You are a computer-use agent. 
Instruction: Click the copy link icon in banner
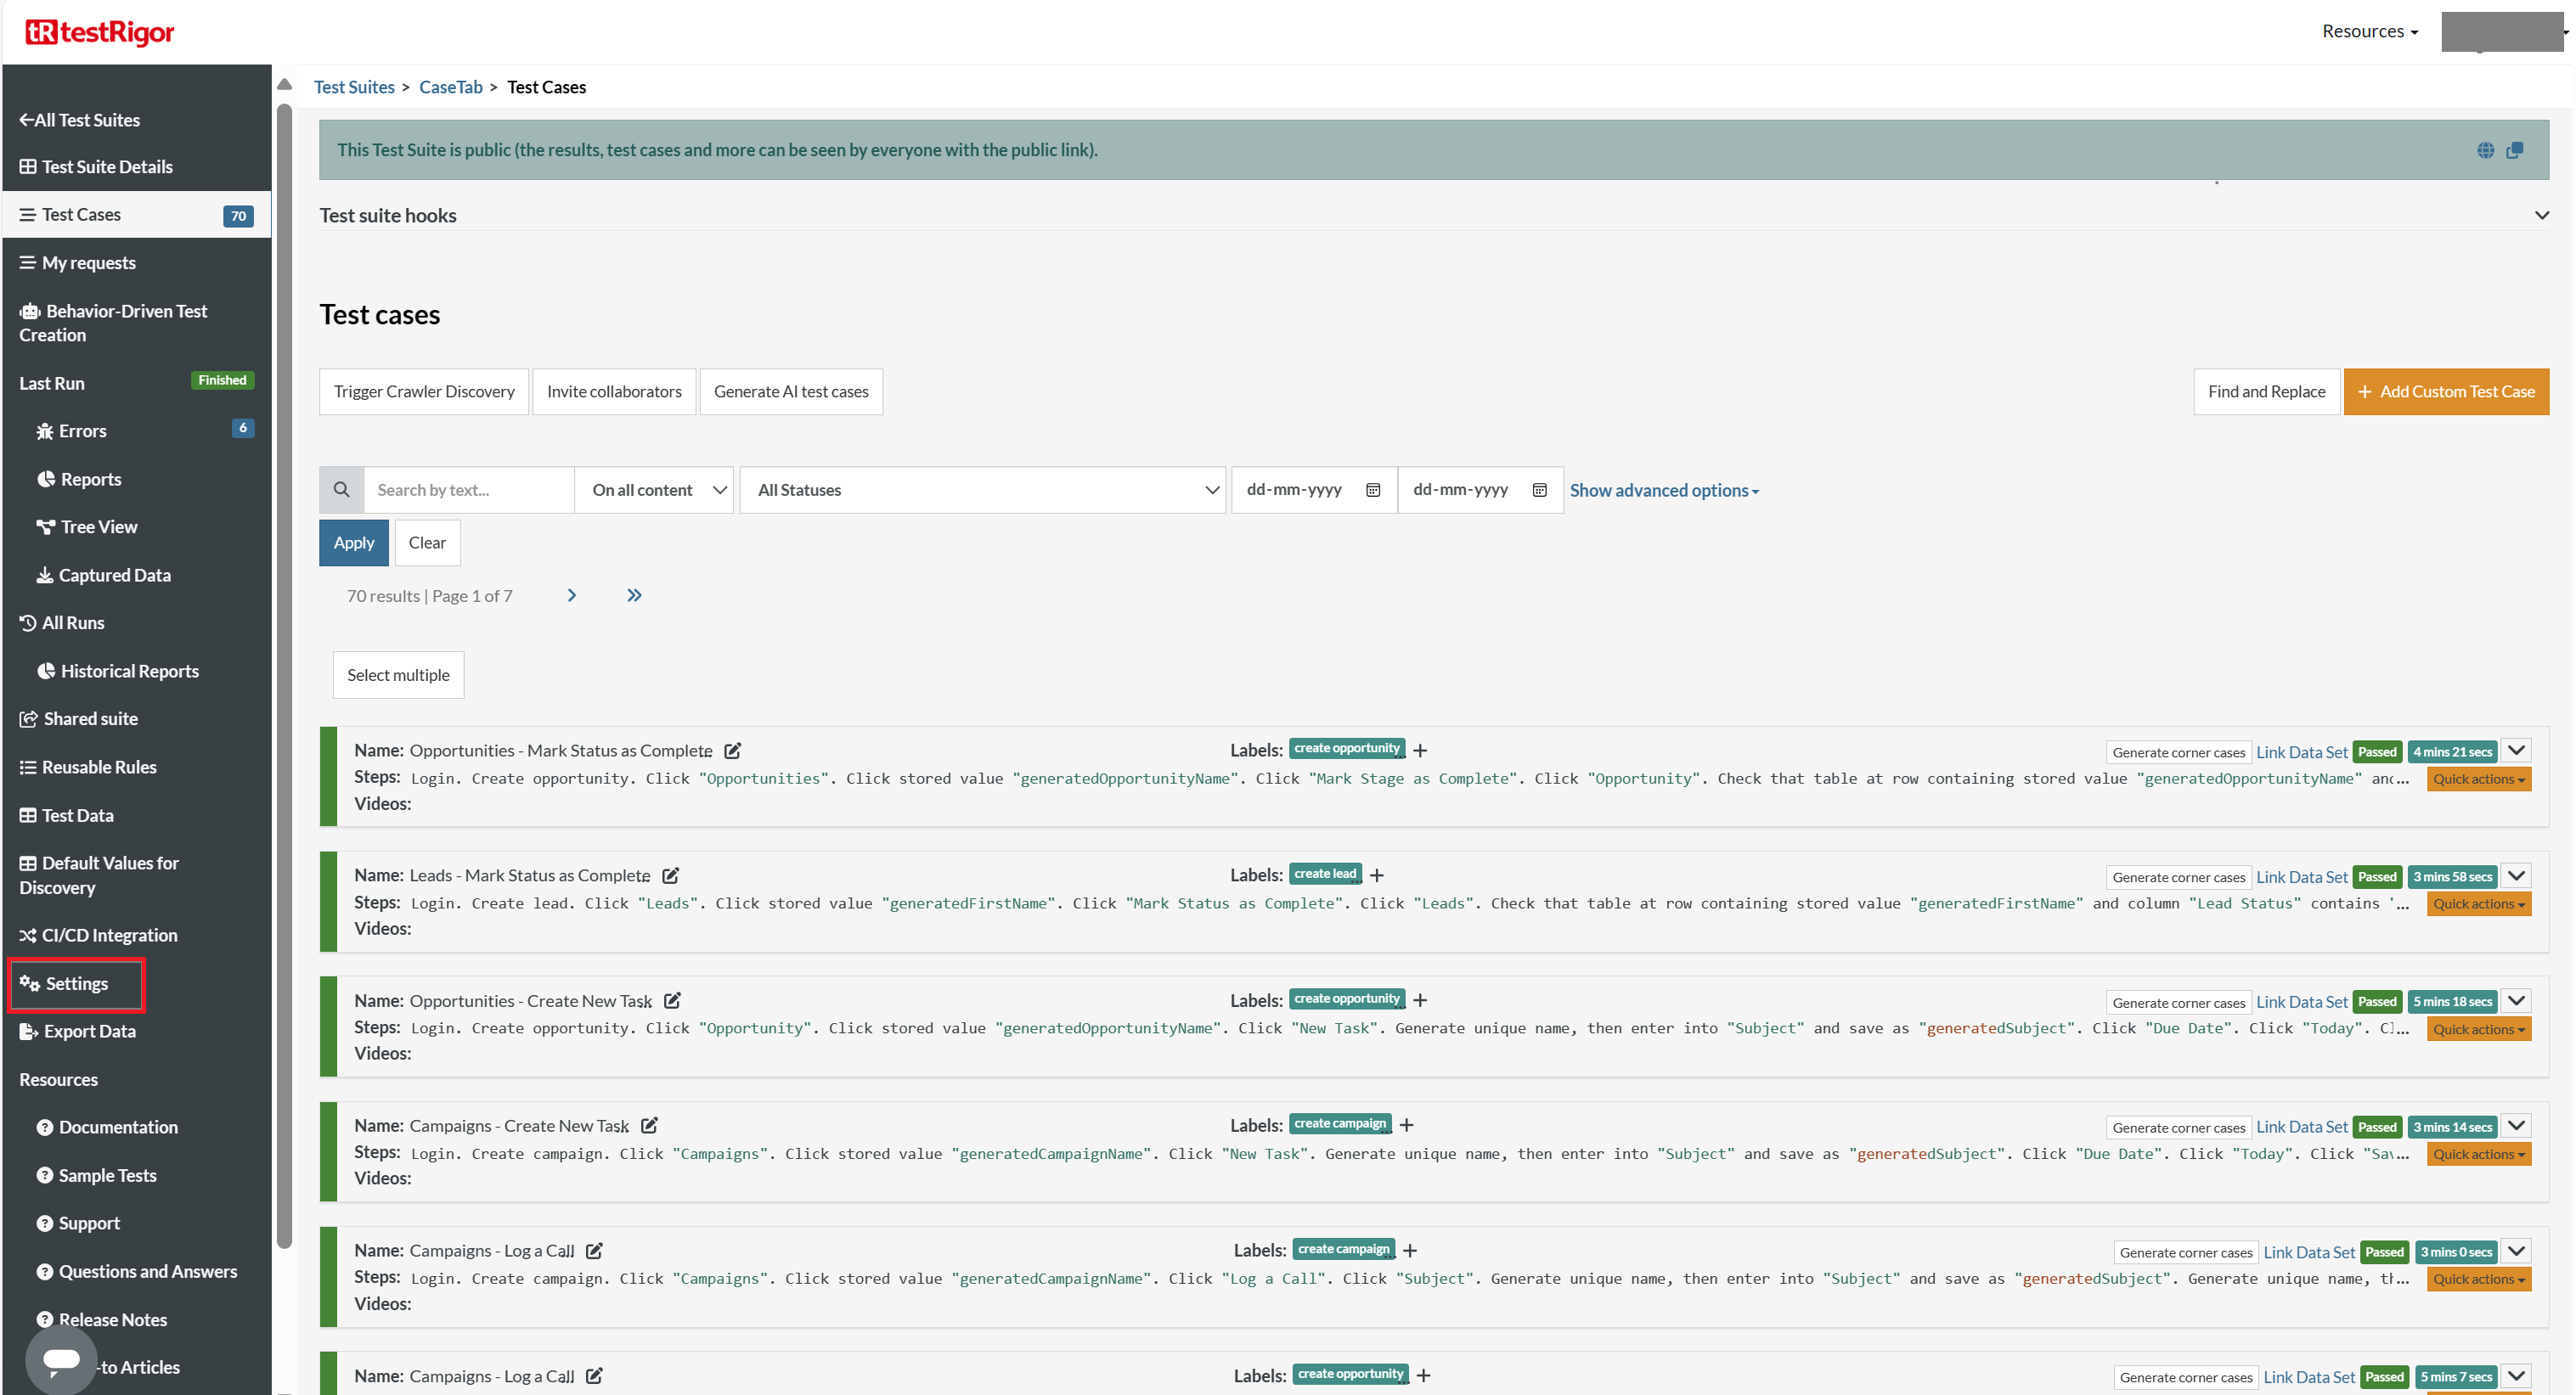2514,150
